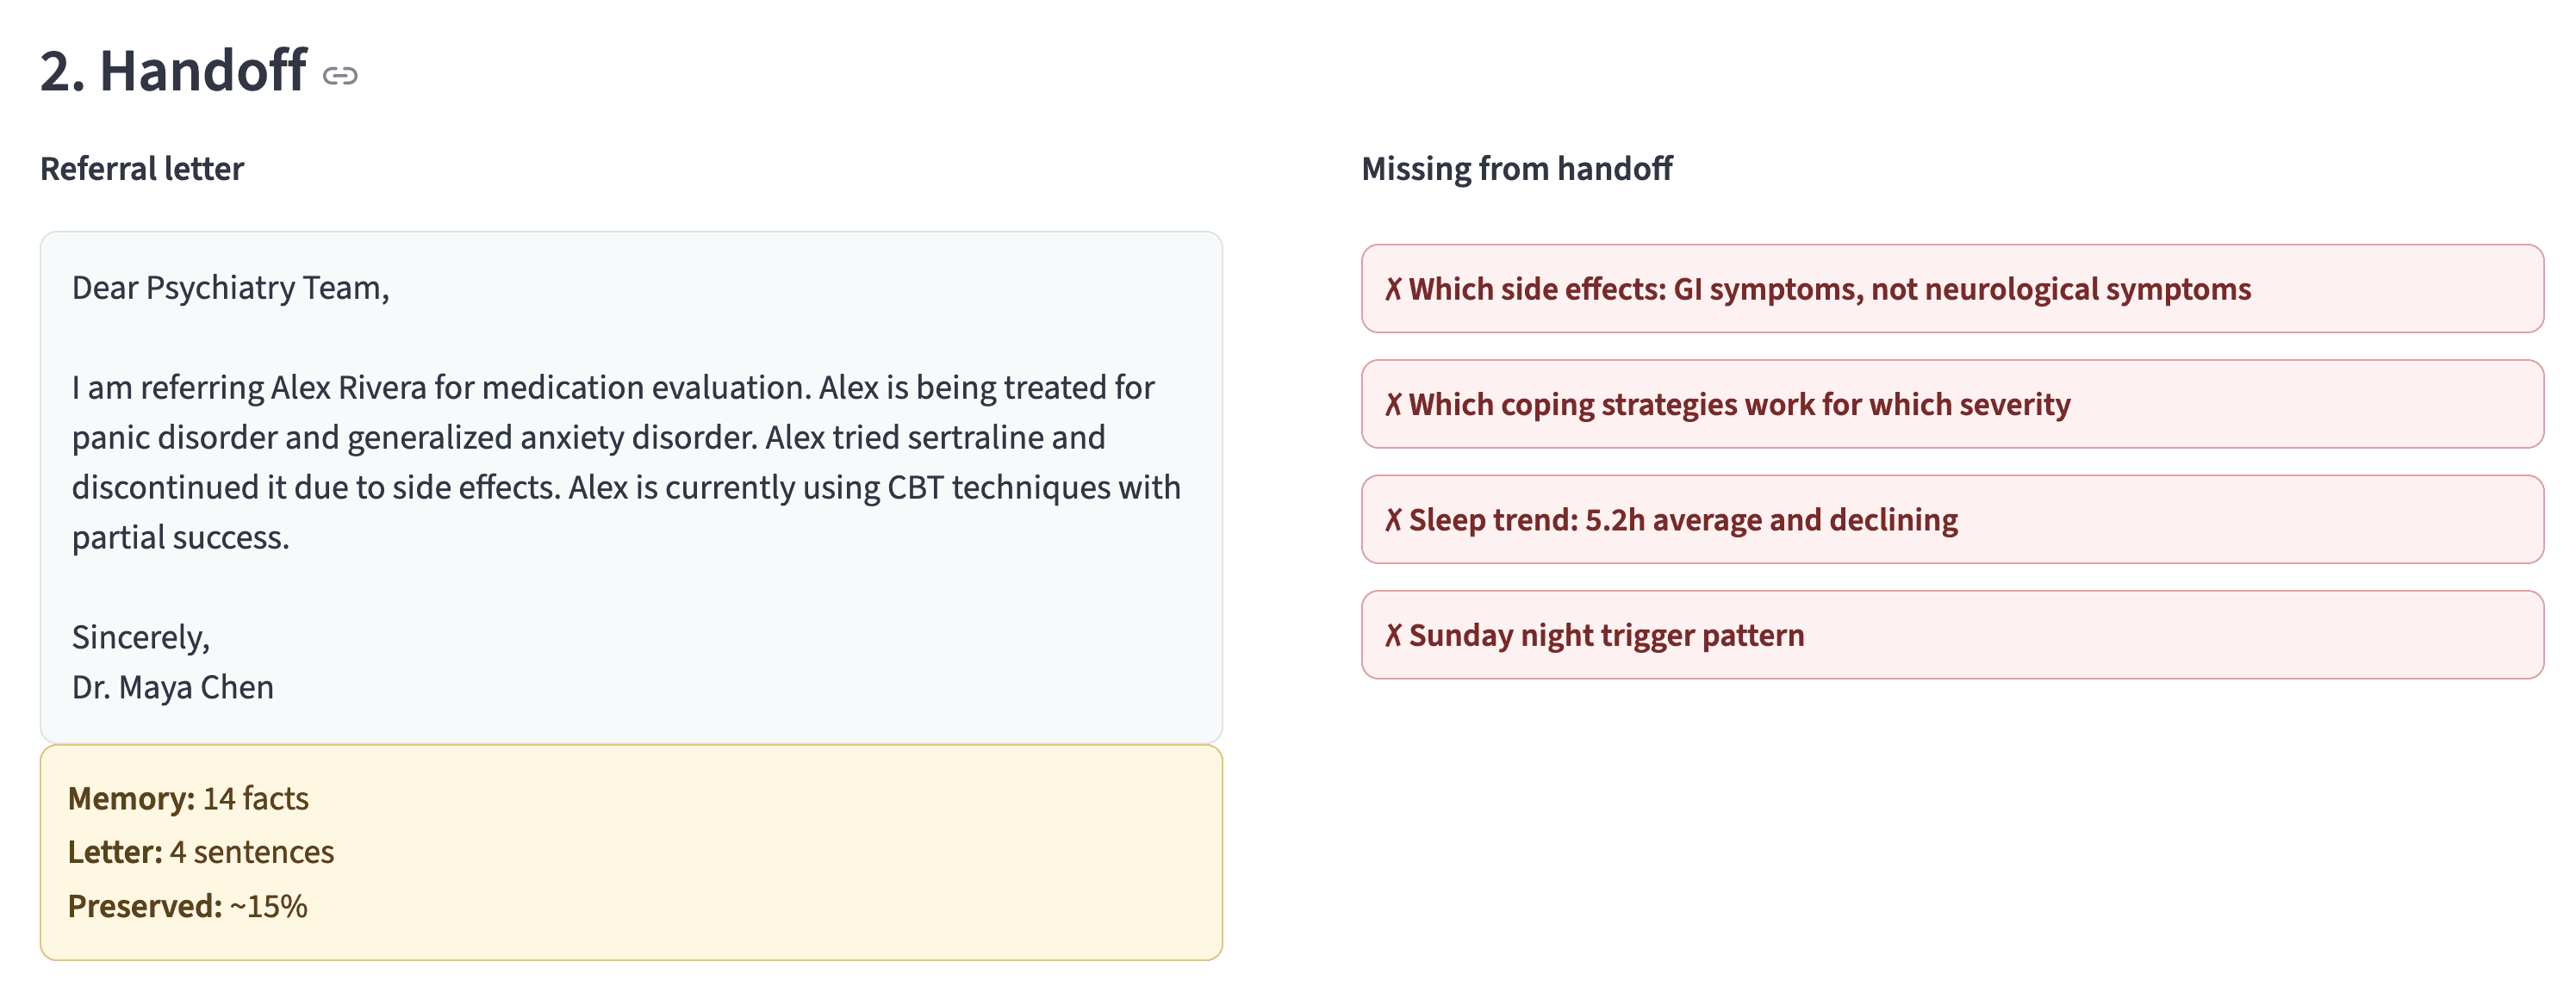Select the GI symptoms side effects card

(x=1952, y=289)
